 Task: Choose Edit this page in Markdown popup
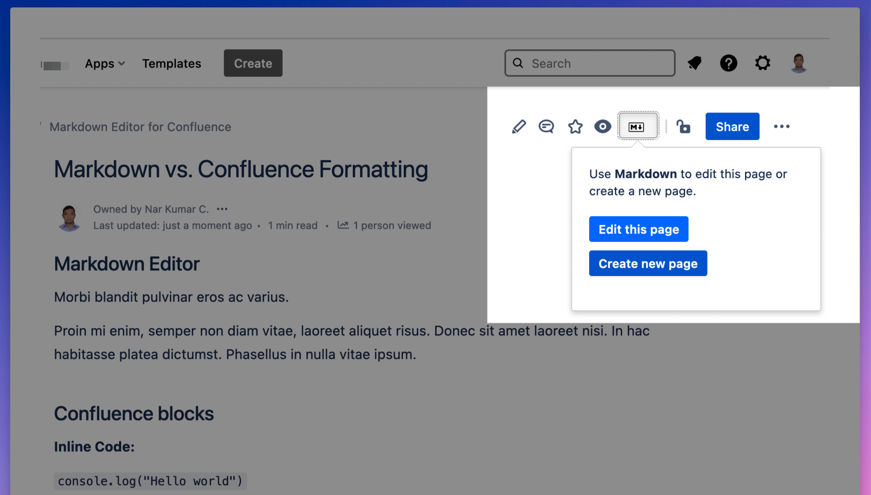click(x=638, y=229)
